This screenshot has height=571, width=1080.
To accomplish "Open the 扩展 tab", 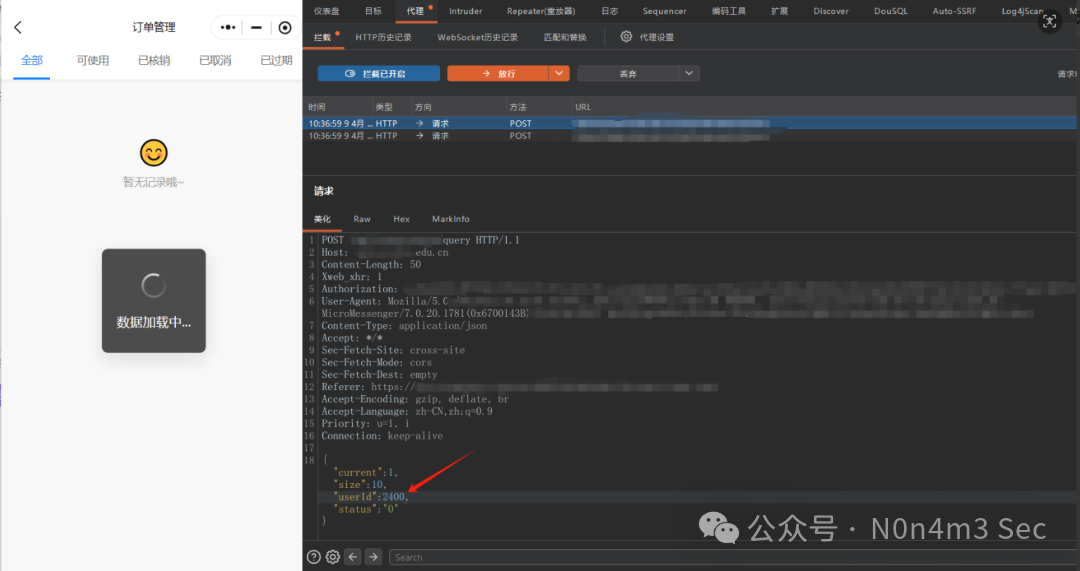I will [x=780, y=11].
